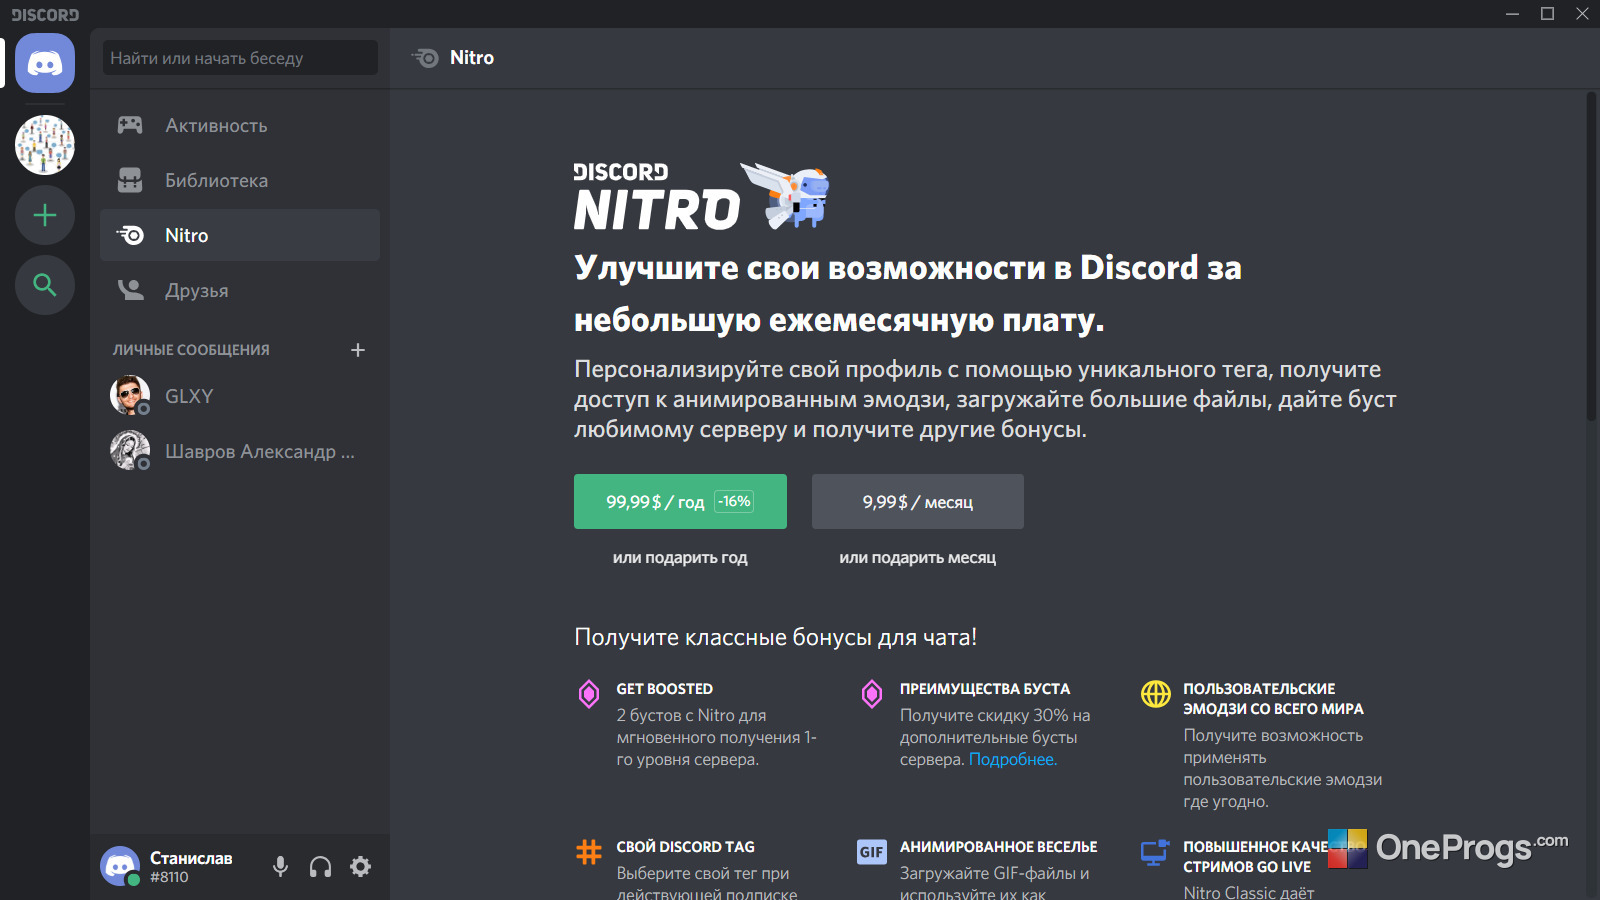
Task: Click 'Получите классные бонусы для чата!' heading
Action: point(776,637)
